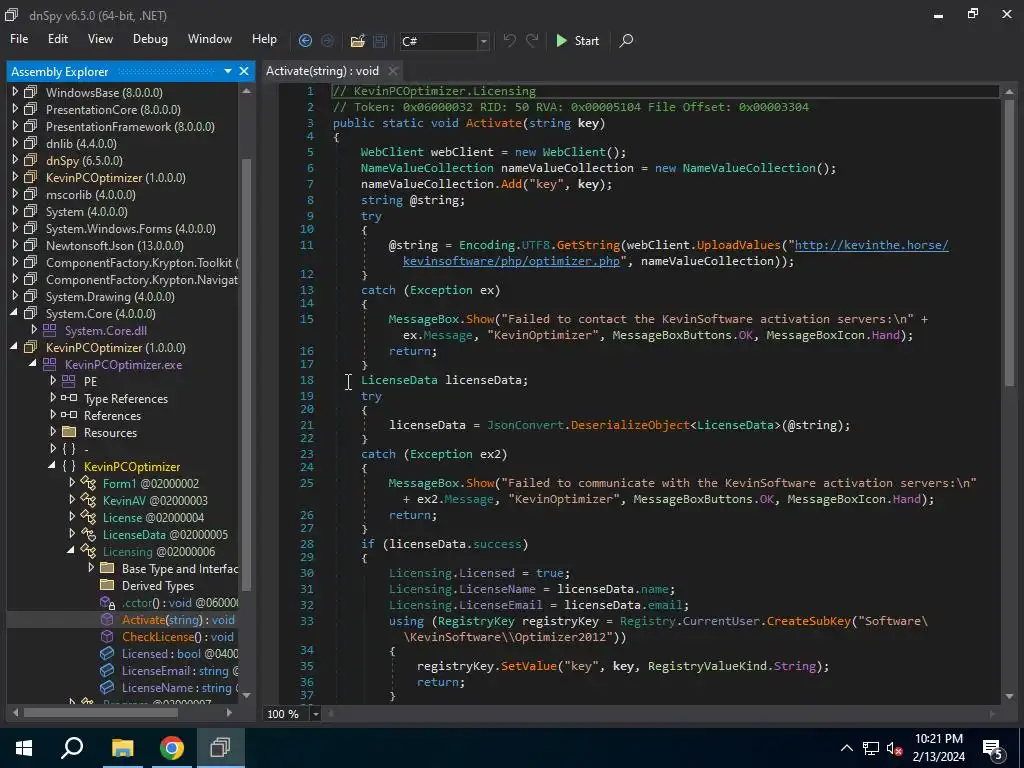Click the PE node icon

(x=69, y=381)
